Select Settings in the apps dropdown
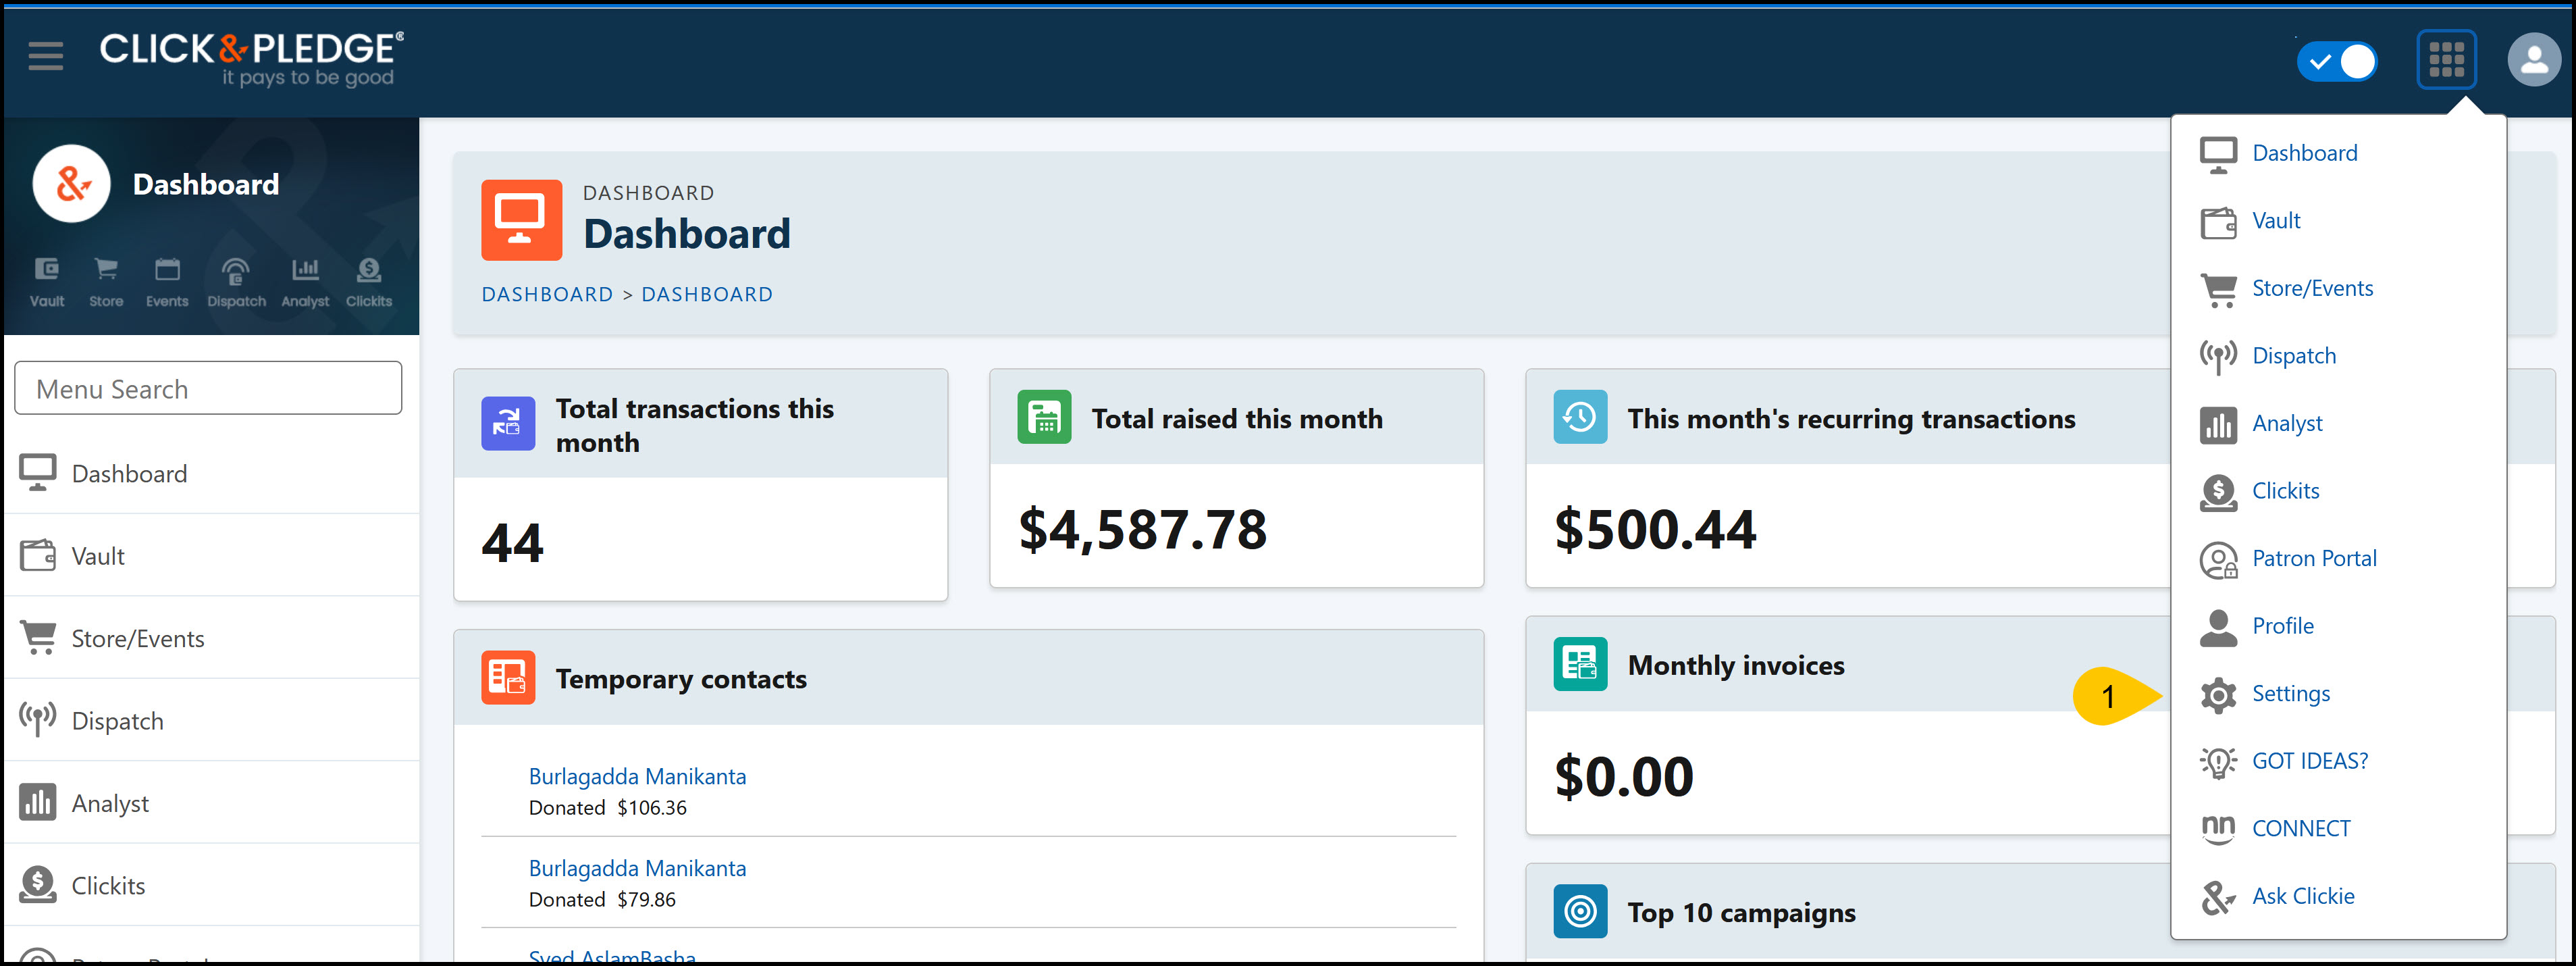The image size is (2576, 966). [2290, 693]
